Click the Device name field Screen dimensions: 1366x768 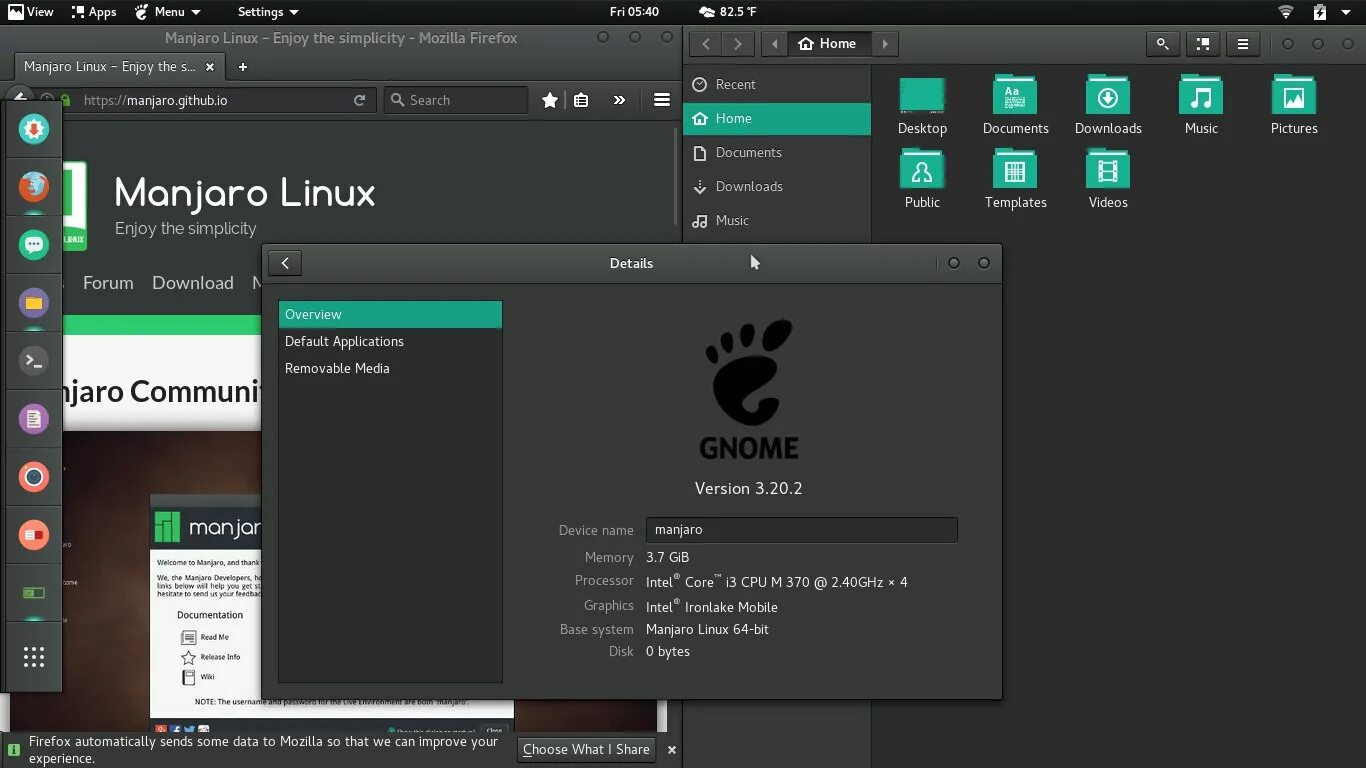point(801,530)
